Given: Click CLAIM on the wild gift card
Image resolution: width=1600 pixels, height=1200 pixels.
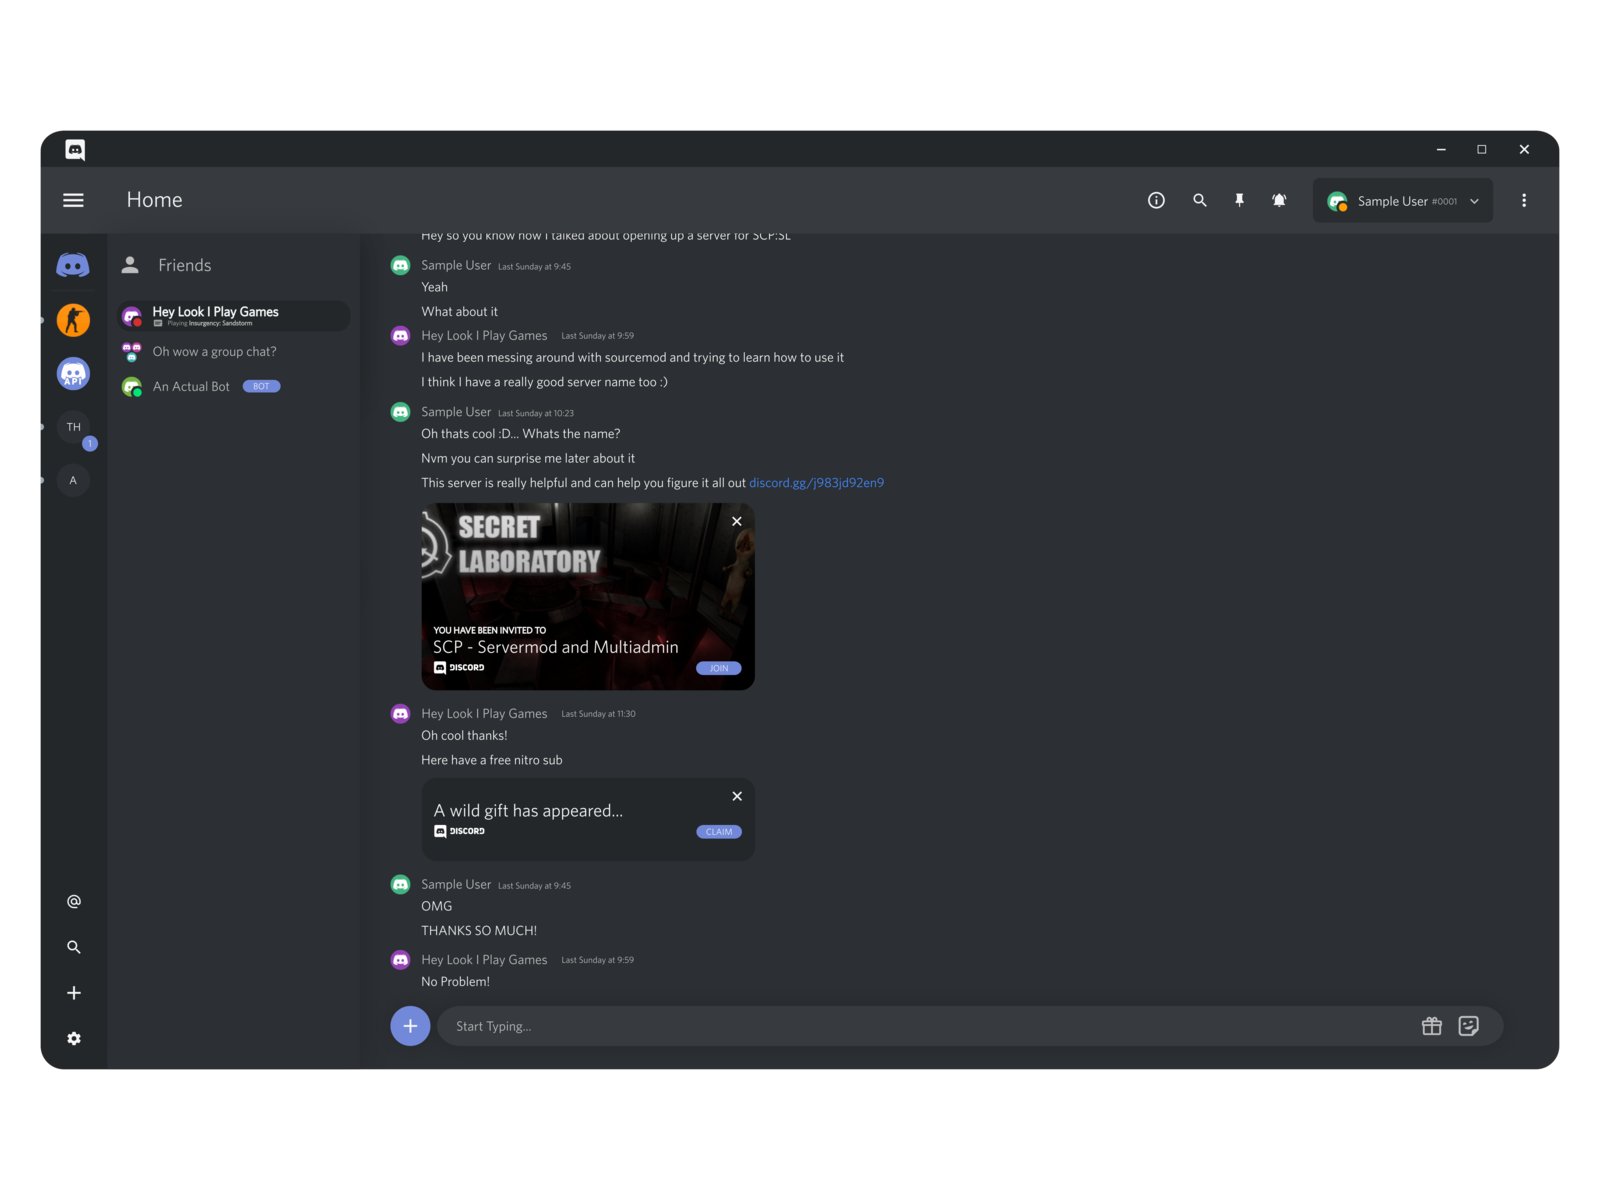Looking at the screenshot, I should pos(719,832).
